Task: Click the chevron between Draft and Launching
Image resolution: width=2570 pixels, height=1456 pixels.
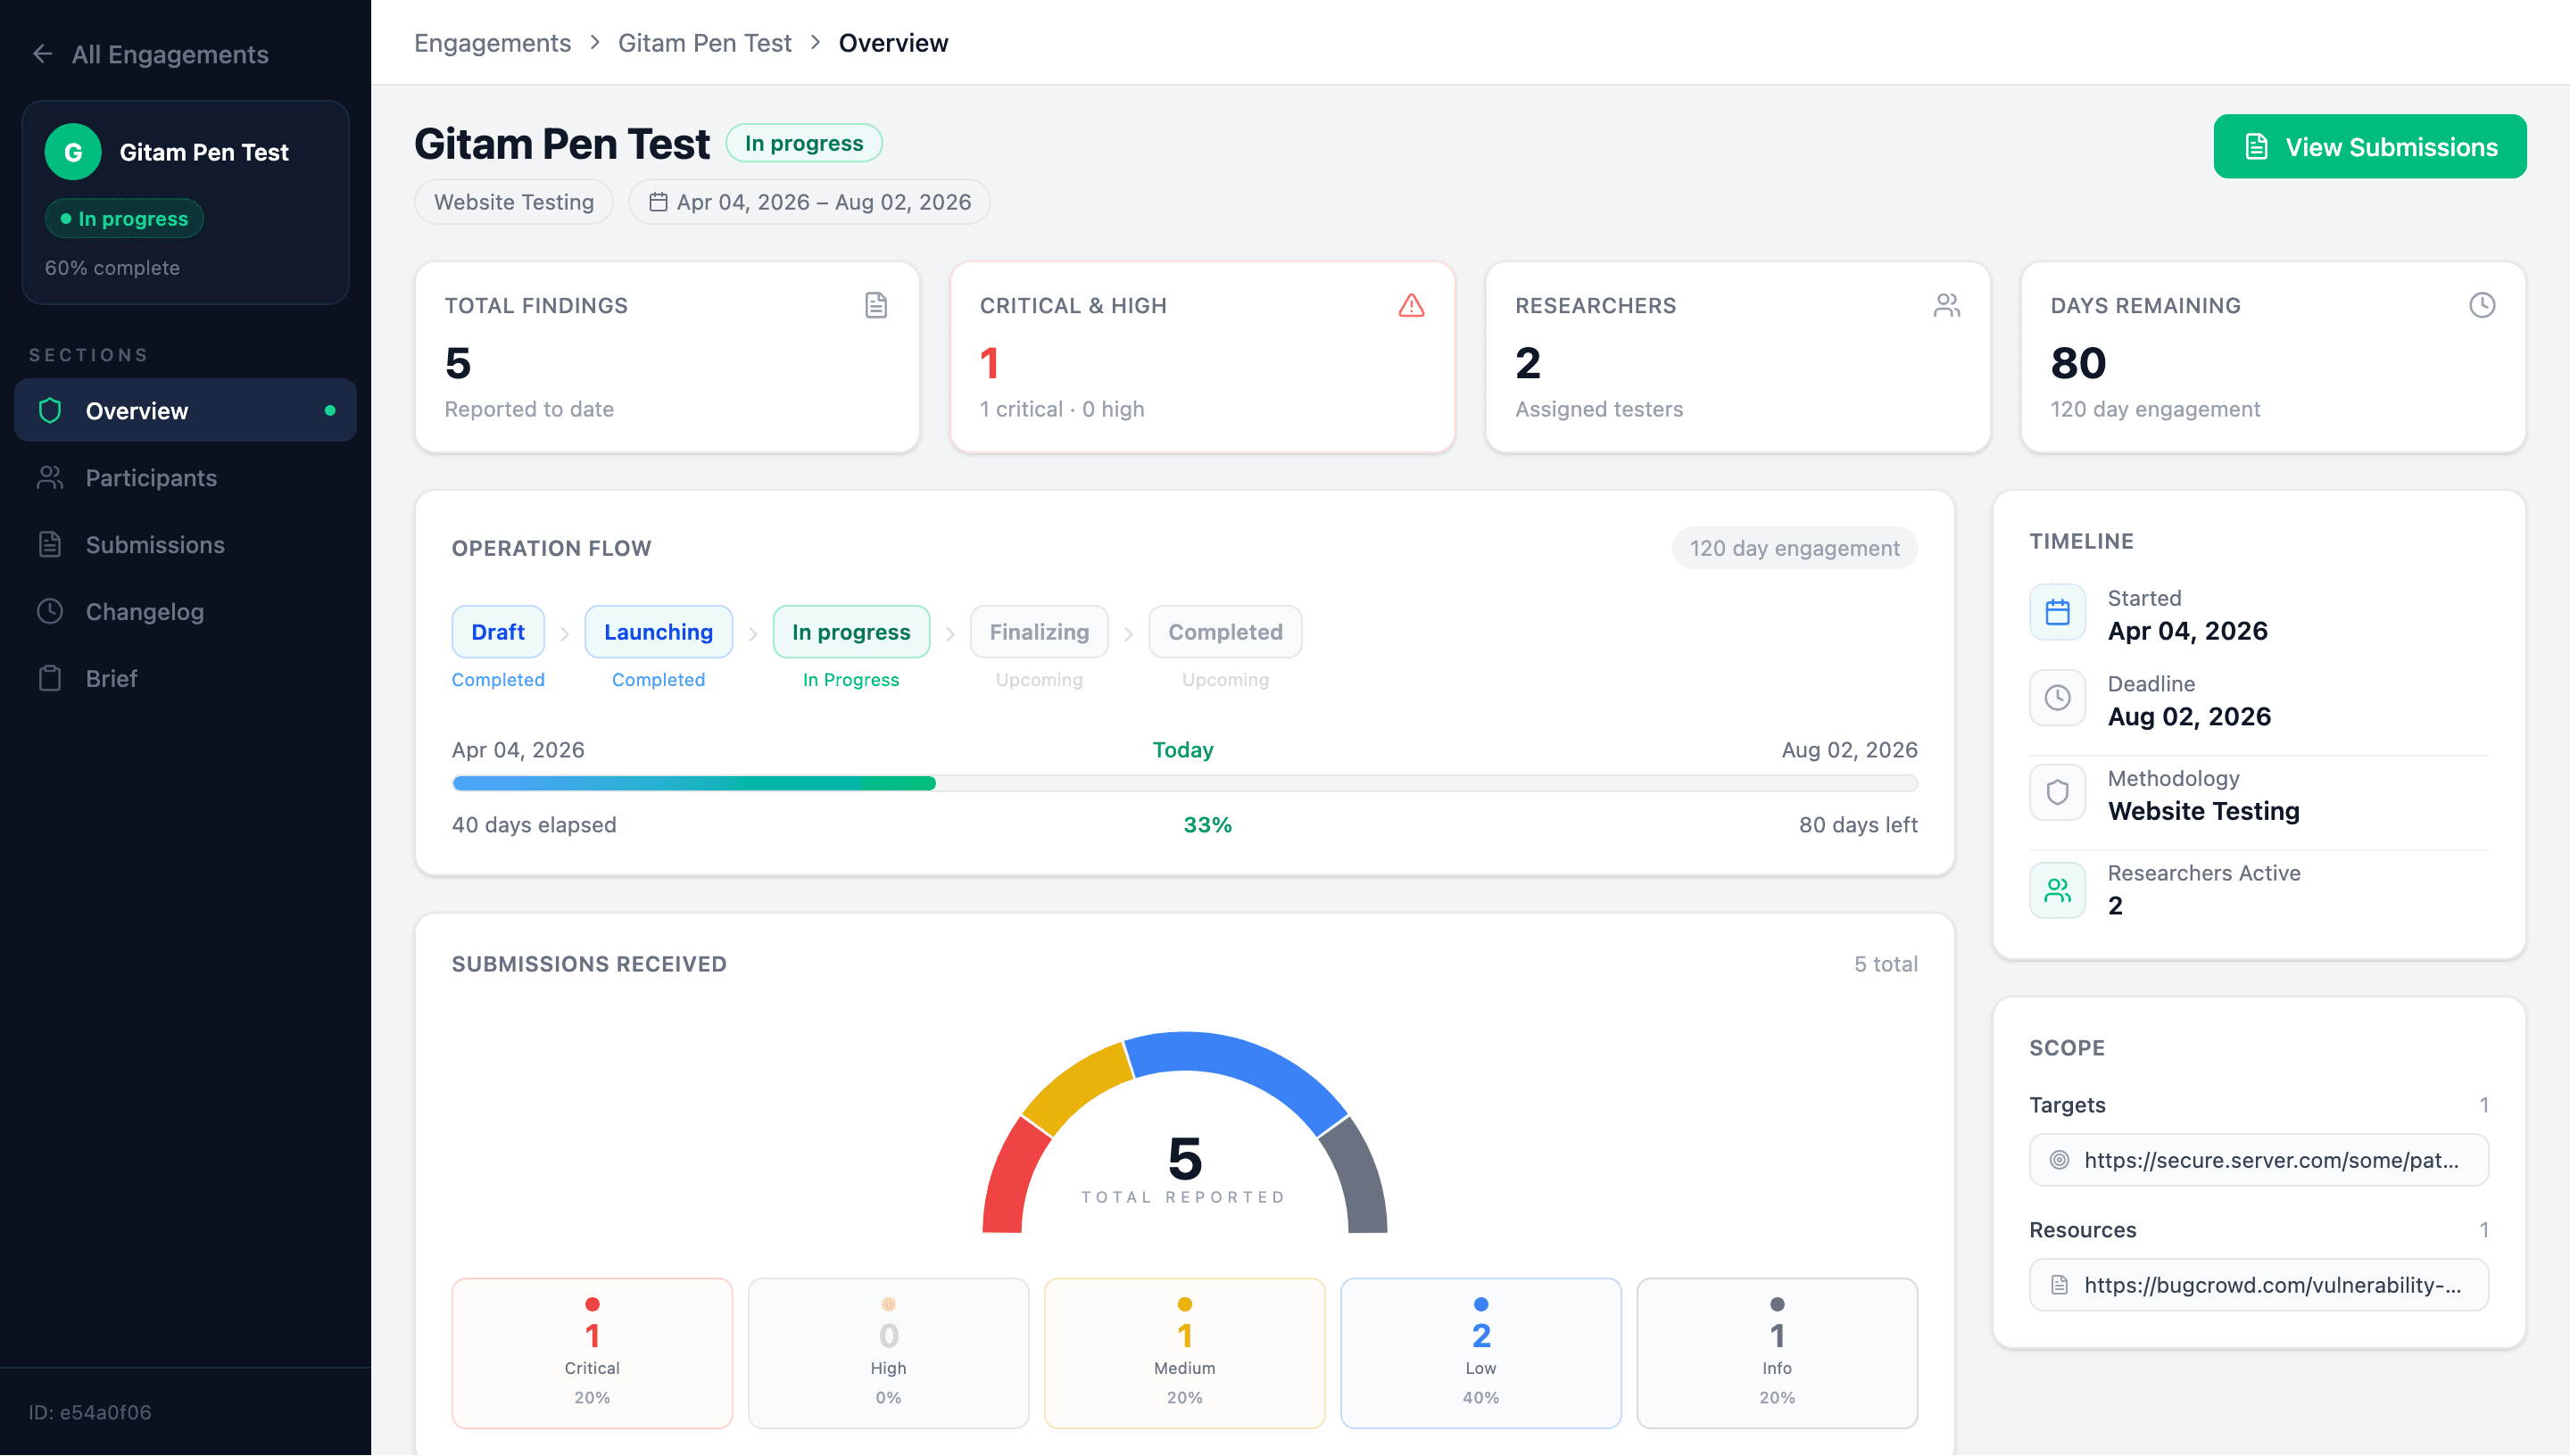Action: pyautogui.click(x=564, y=634)
